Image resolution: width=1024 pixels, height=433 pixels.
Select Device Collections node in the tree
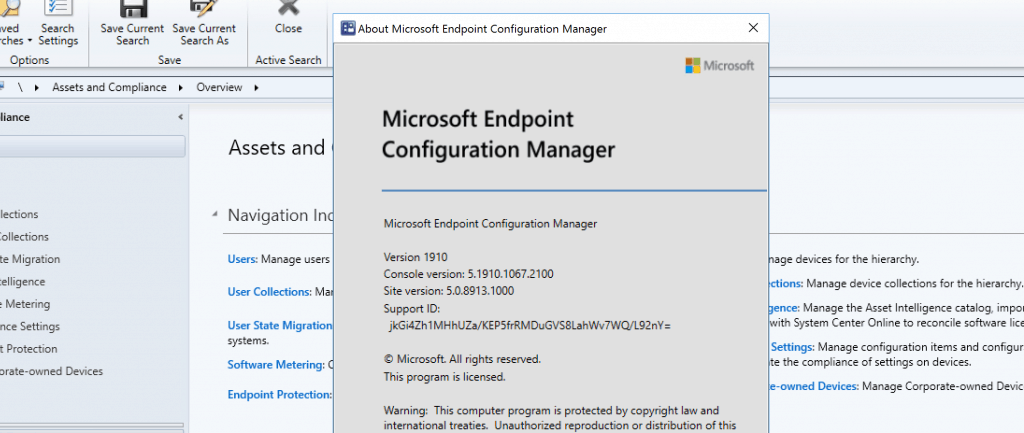click(24, 237)
